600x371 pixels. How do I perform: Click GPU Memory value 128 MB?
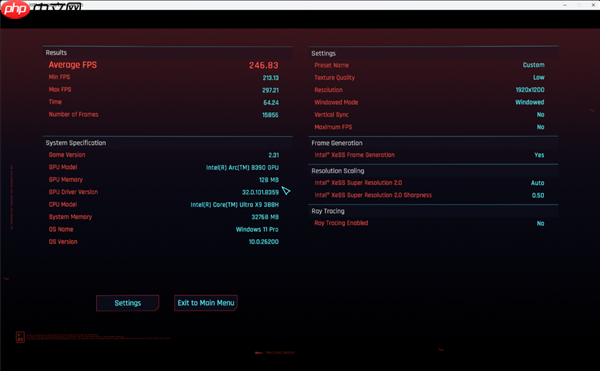click(x=269, y=180)
